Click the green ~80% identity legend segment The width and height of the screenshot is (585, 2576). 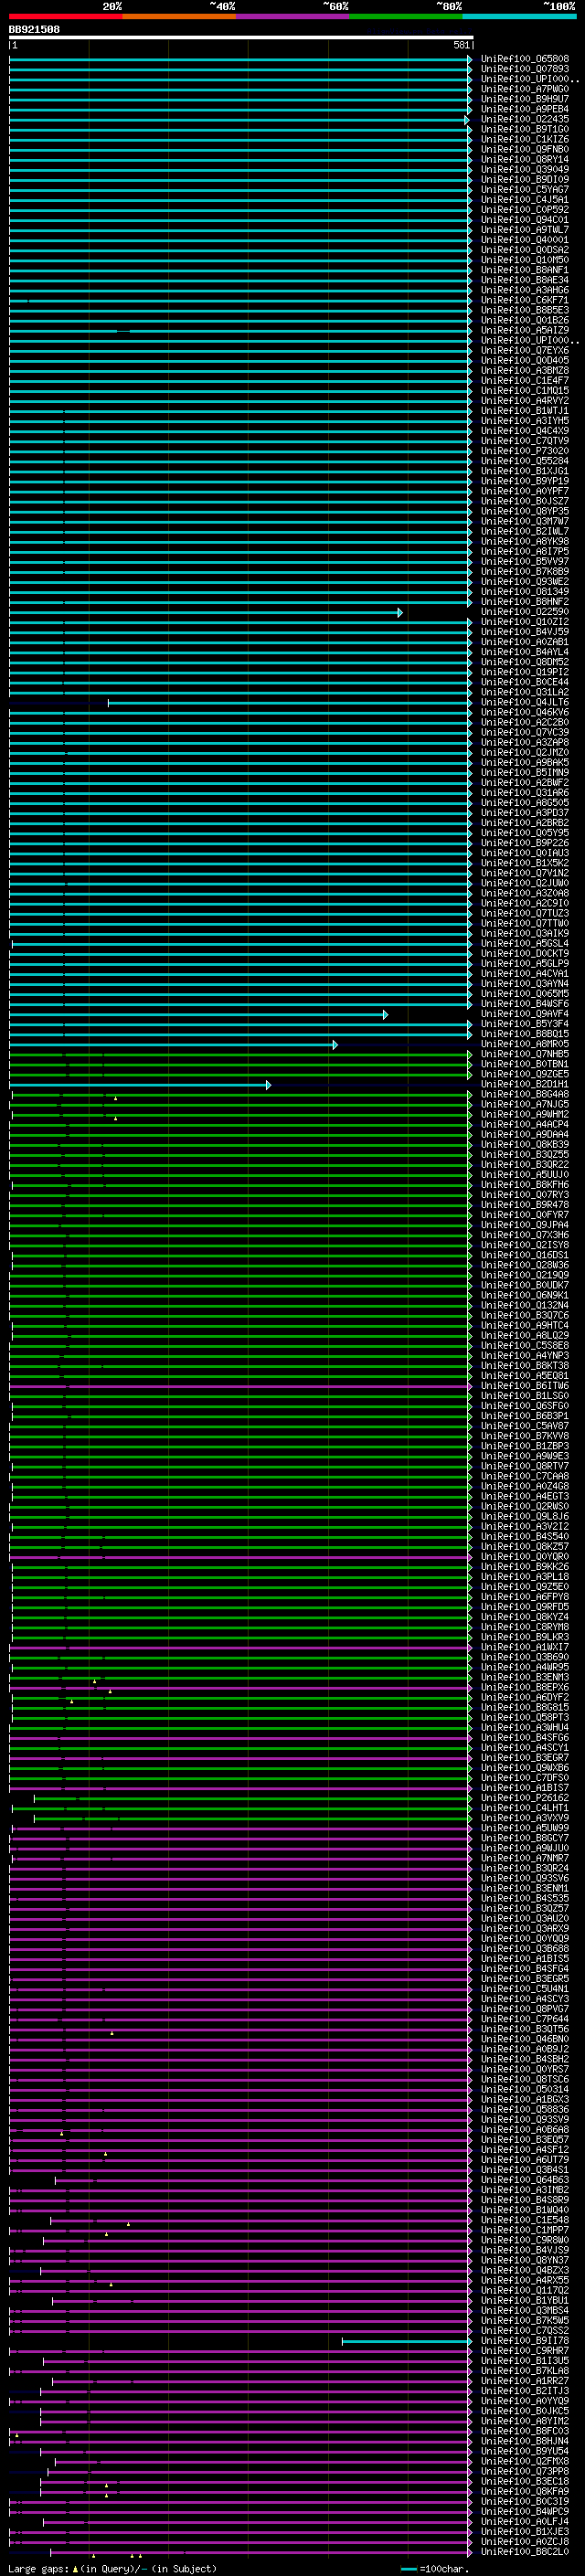click(406, 17)
